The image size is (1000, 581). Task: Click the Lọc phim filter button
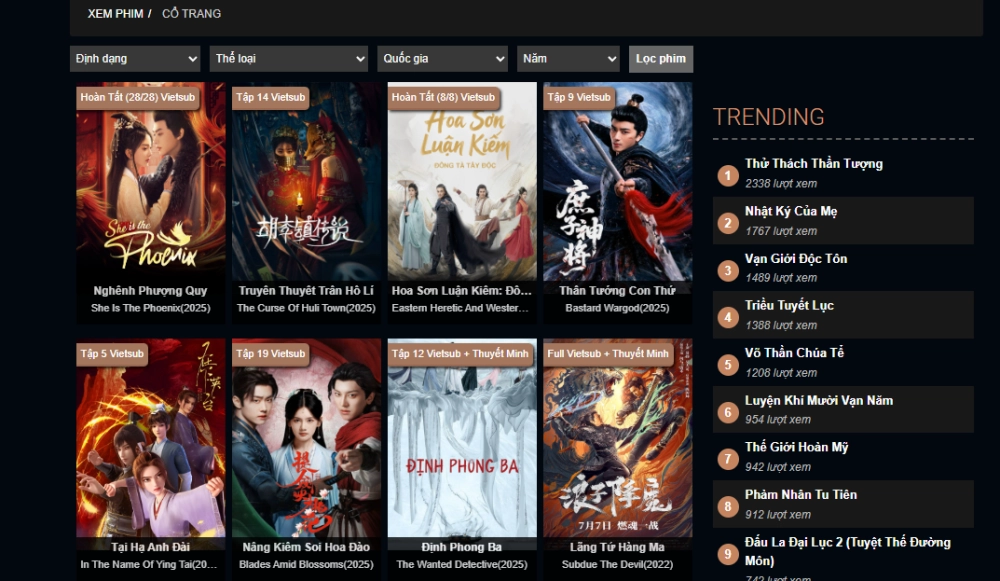point(661,59)
